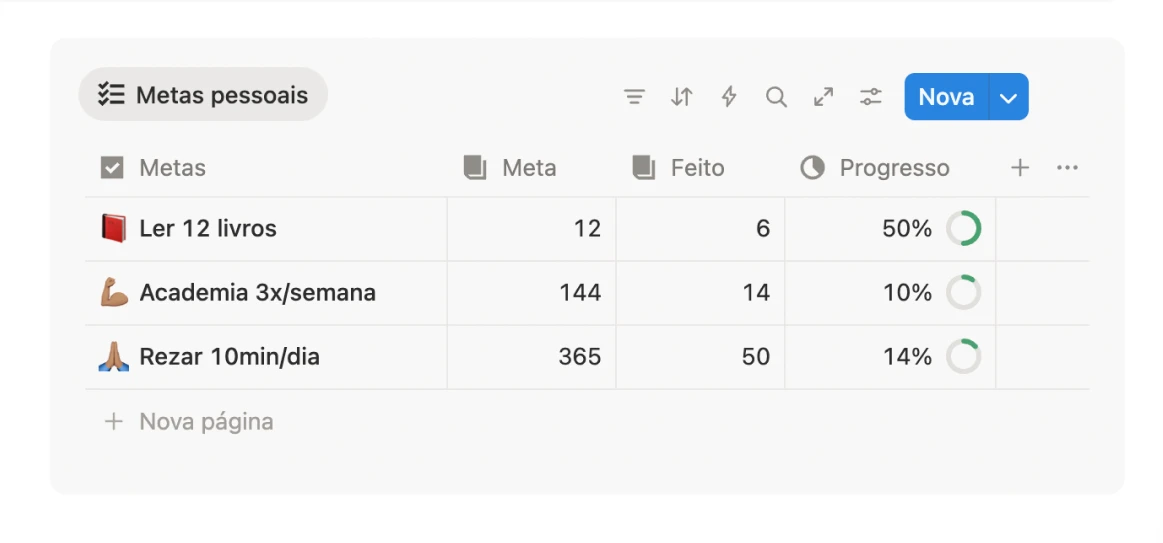Open the Feito column header
Viewport: 1163px width, 543px height.
point(696,168)
